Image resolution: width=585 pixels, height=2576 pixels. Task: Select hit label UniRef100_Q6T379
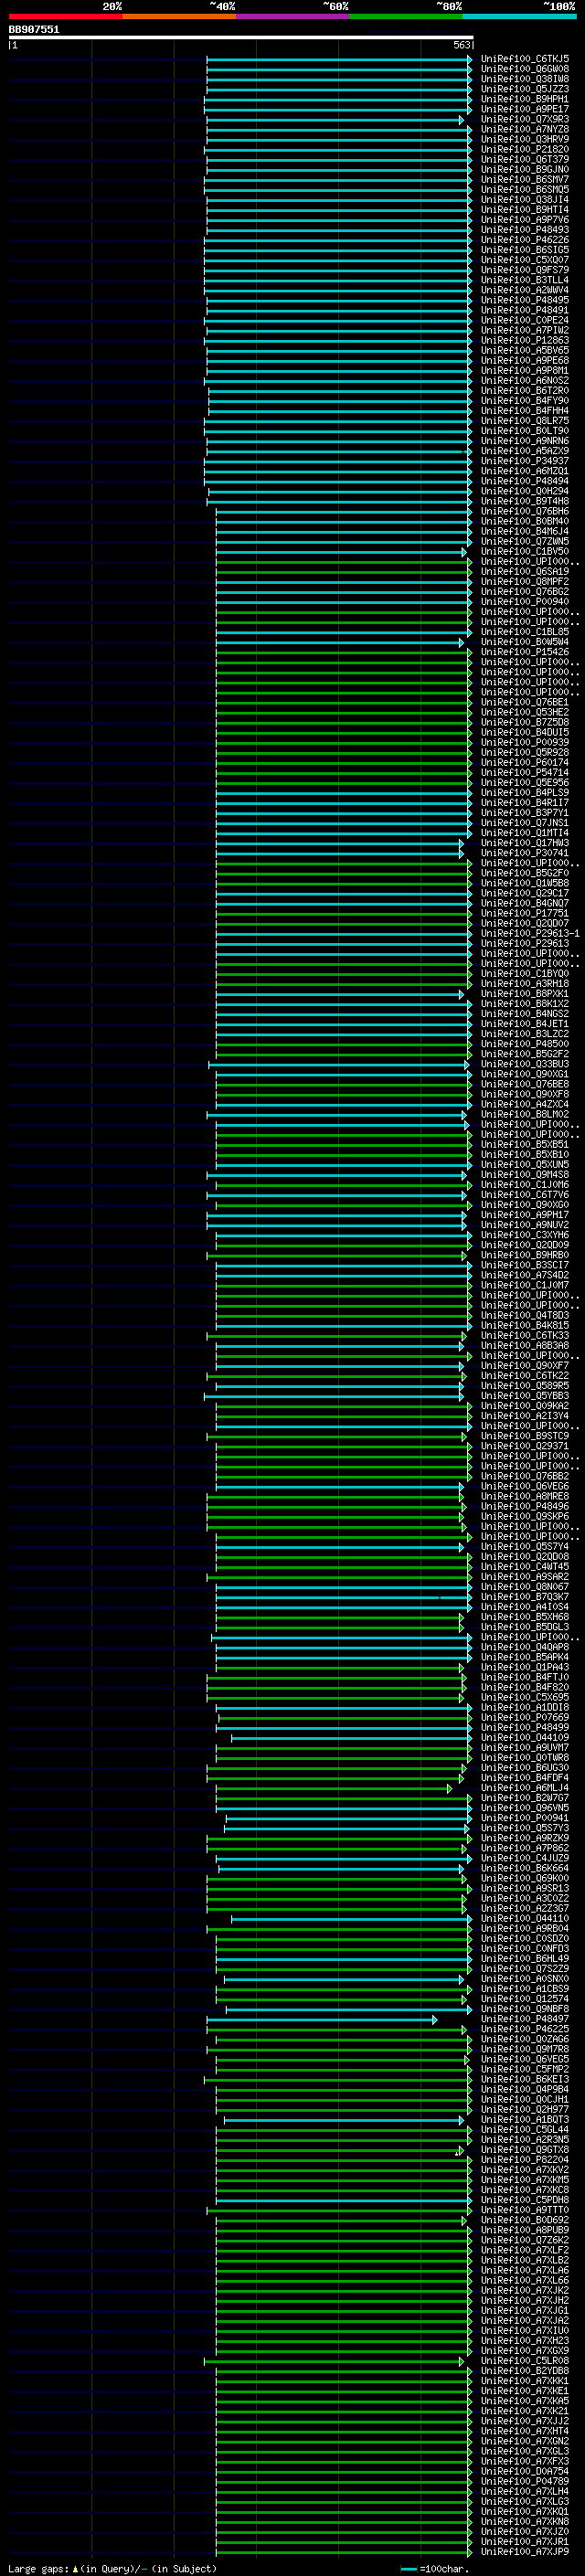(525, 159)
